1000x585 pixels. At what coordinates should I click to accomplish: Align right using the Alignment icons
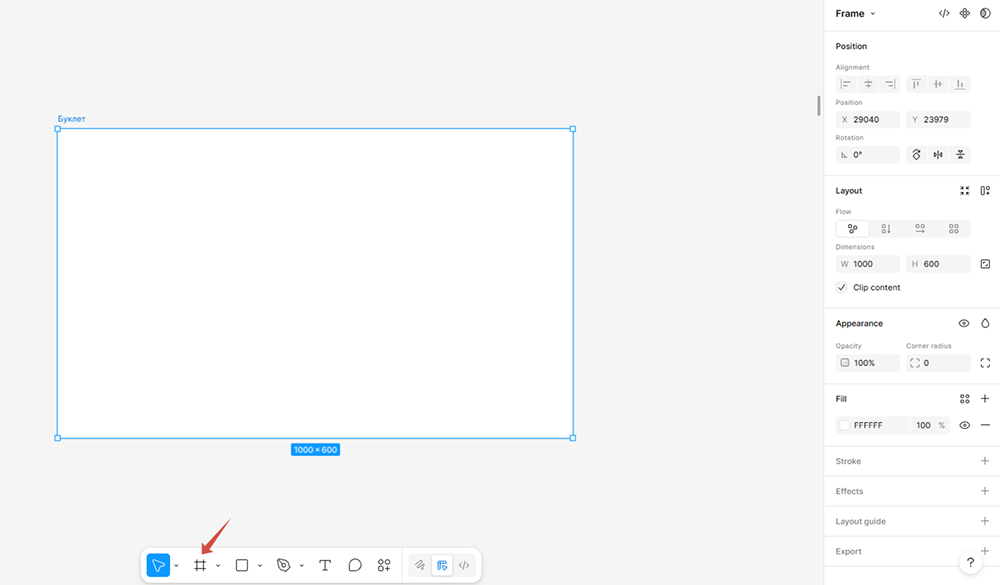(890, 84)
